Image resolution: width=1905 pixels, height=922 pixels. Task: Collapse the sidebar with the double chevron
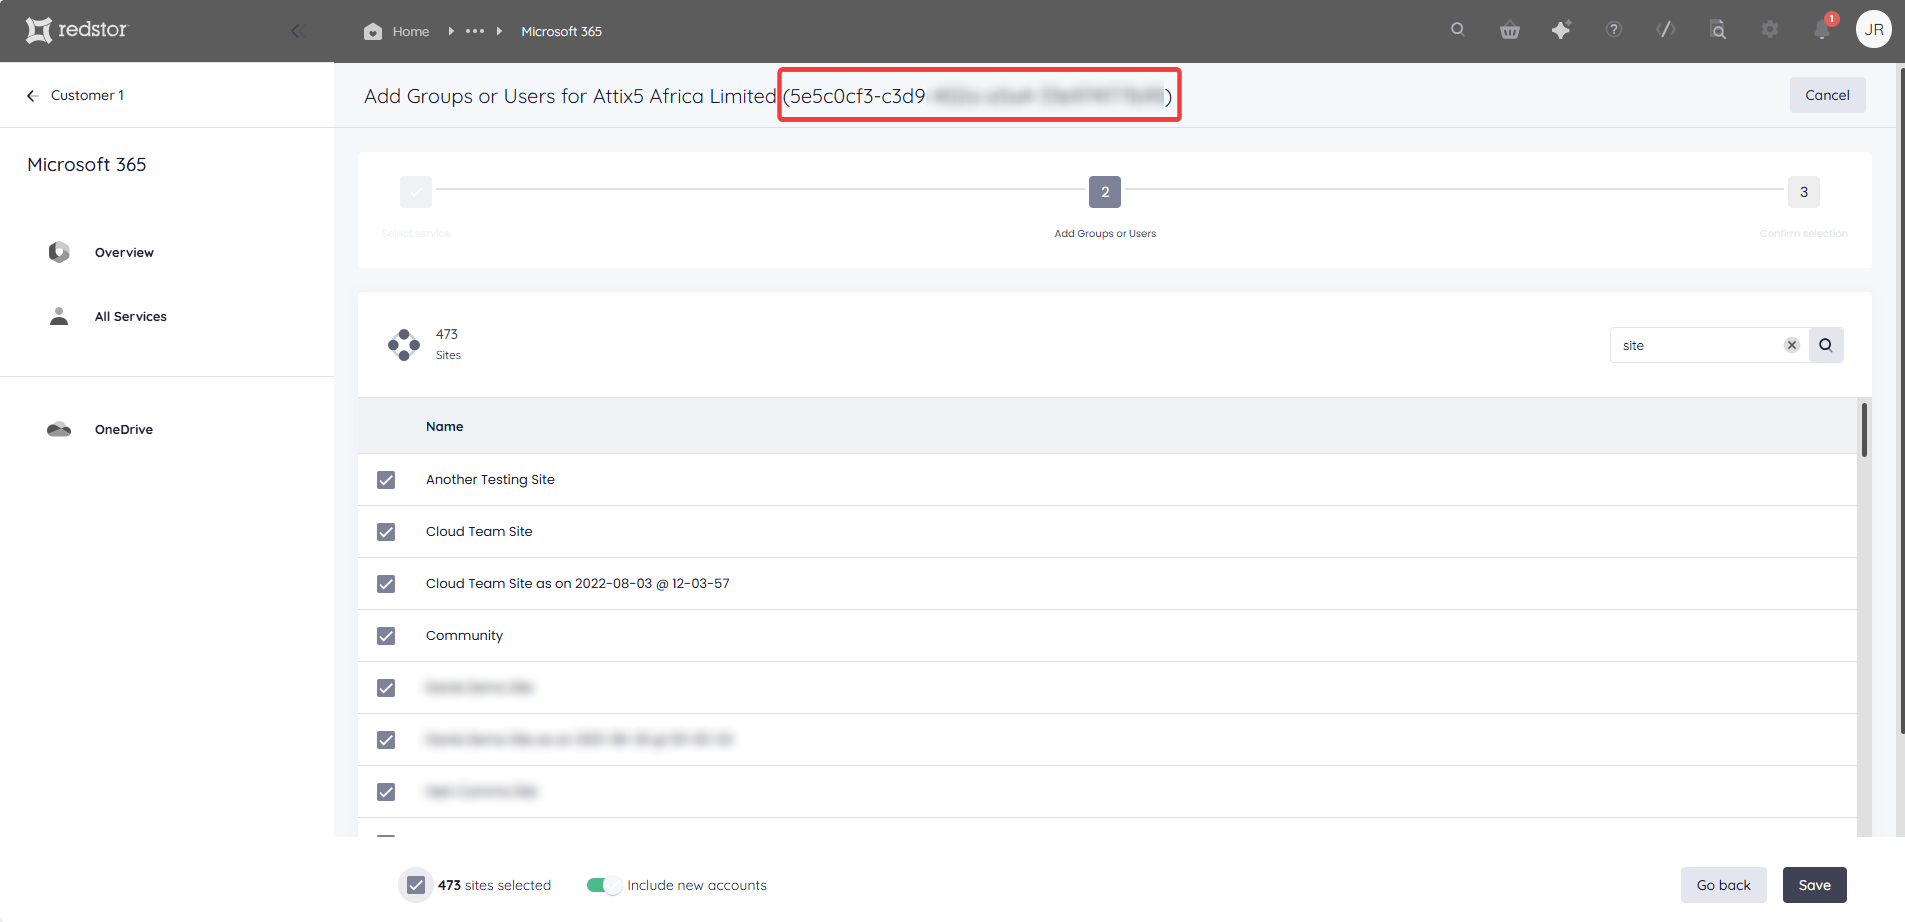[x=297, y=31]
